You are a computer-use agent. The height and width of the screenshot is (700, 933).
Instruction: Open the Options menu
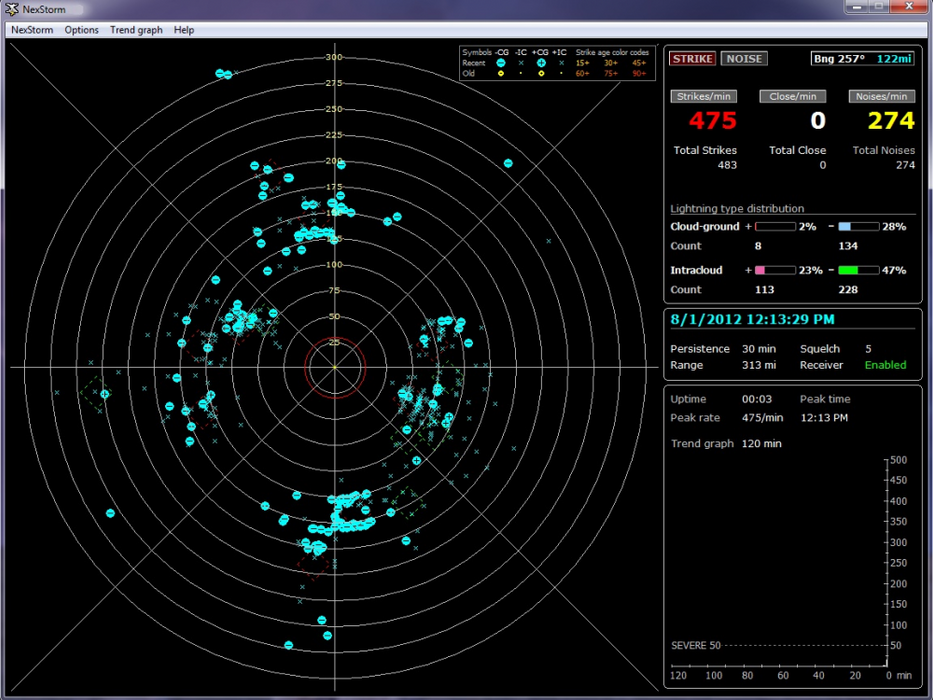click(82, 30)
